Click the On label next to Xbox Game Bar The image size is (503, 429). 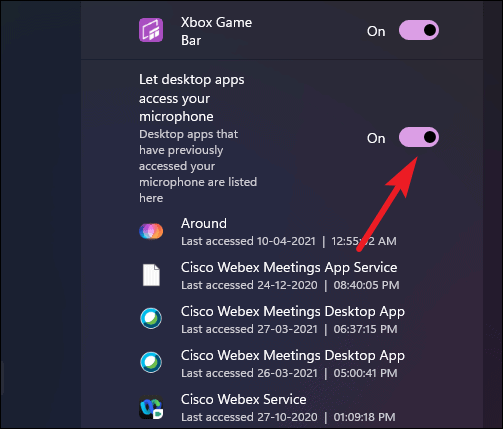click(376, 31)
